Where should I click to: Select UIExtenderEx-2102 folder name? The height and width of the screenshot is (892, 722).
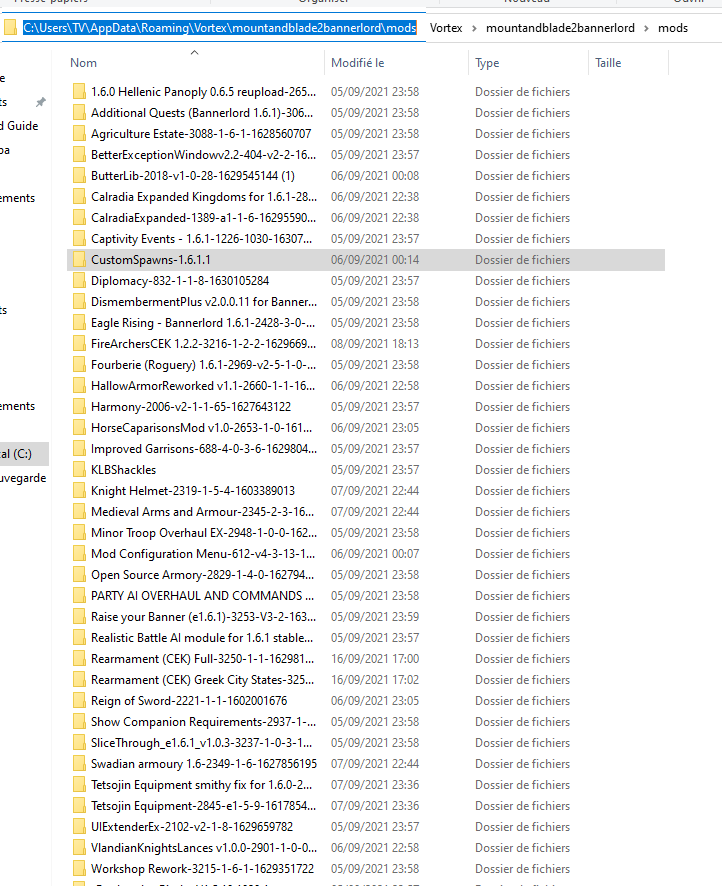pyautogui.click(x=192, y=827)
